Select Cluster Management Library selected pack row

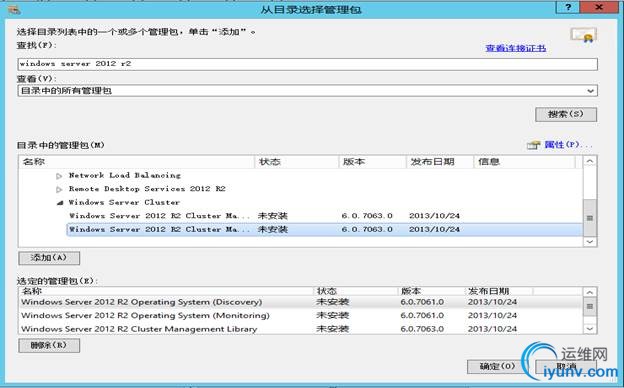301,329
